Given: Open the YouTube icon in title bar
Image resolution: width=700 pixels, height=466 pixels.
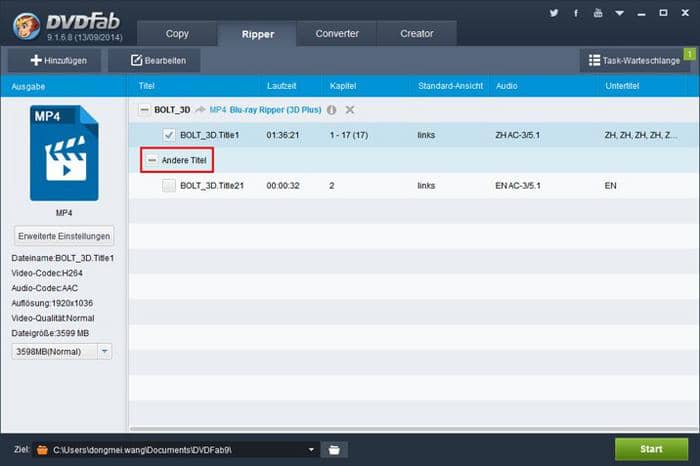Looking at the screenshot, I should click(x=598, y=13).
